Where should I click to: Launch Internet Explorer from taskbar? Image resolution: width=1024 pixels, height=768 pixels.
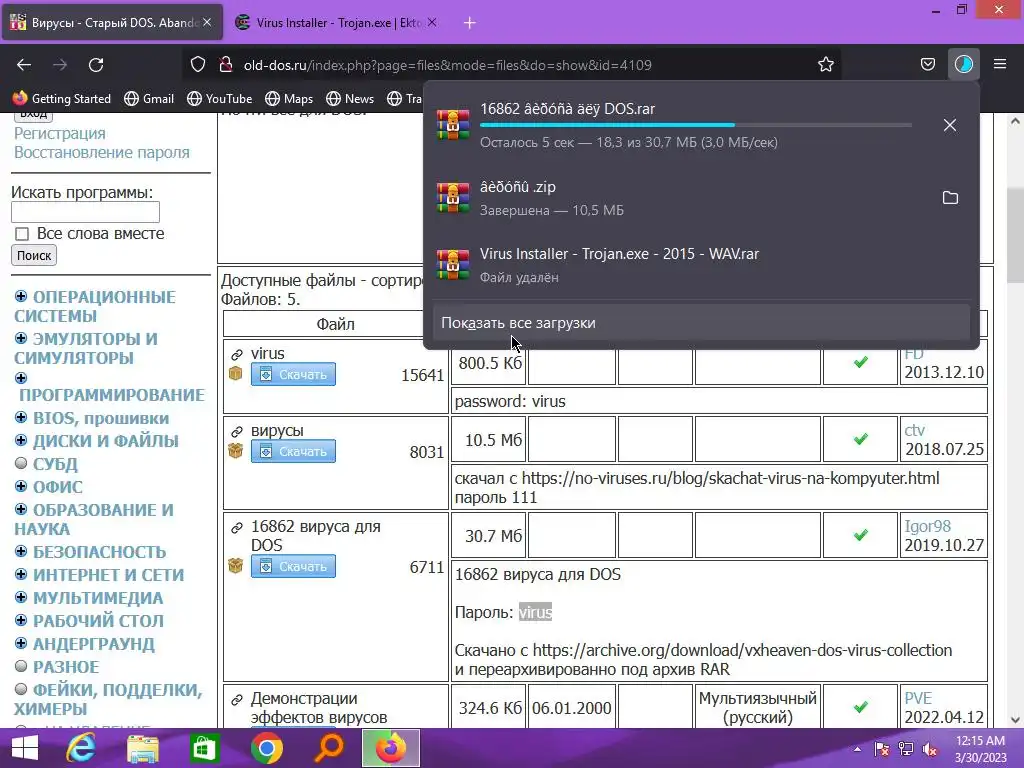tap(81, 748)
